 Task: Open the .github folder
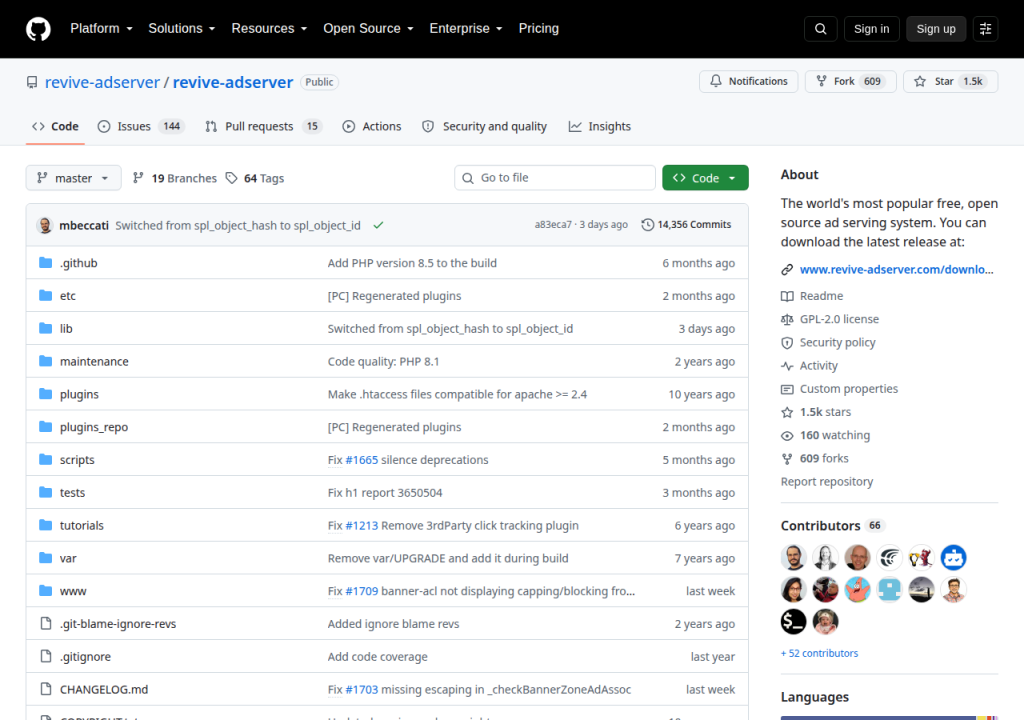[x=78, y=263]
